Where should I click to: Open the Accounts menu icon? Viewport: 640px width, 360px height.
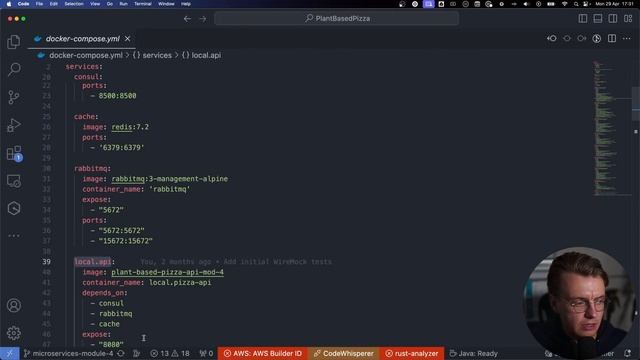pyautogui.click(x=14, y=305)
